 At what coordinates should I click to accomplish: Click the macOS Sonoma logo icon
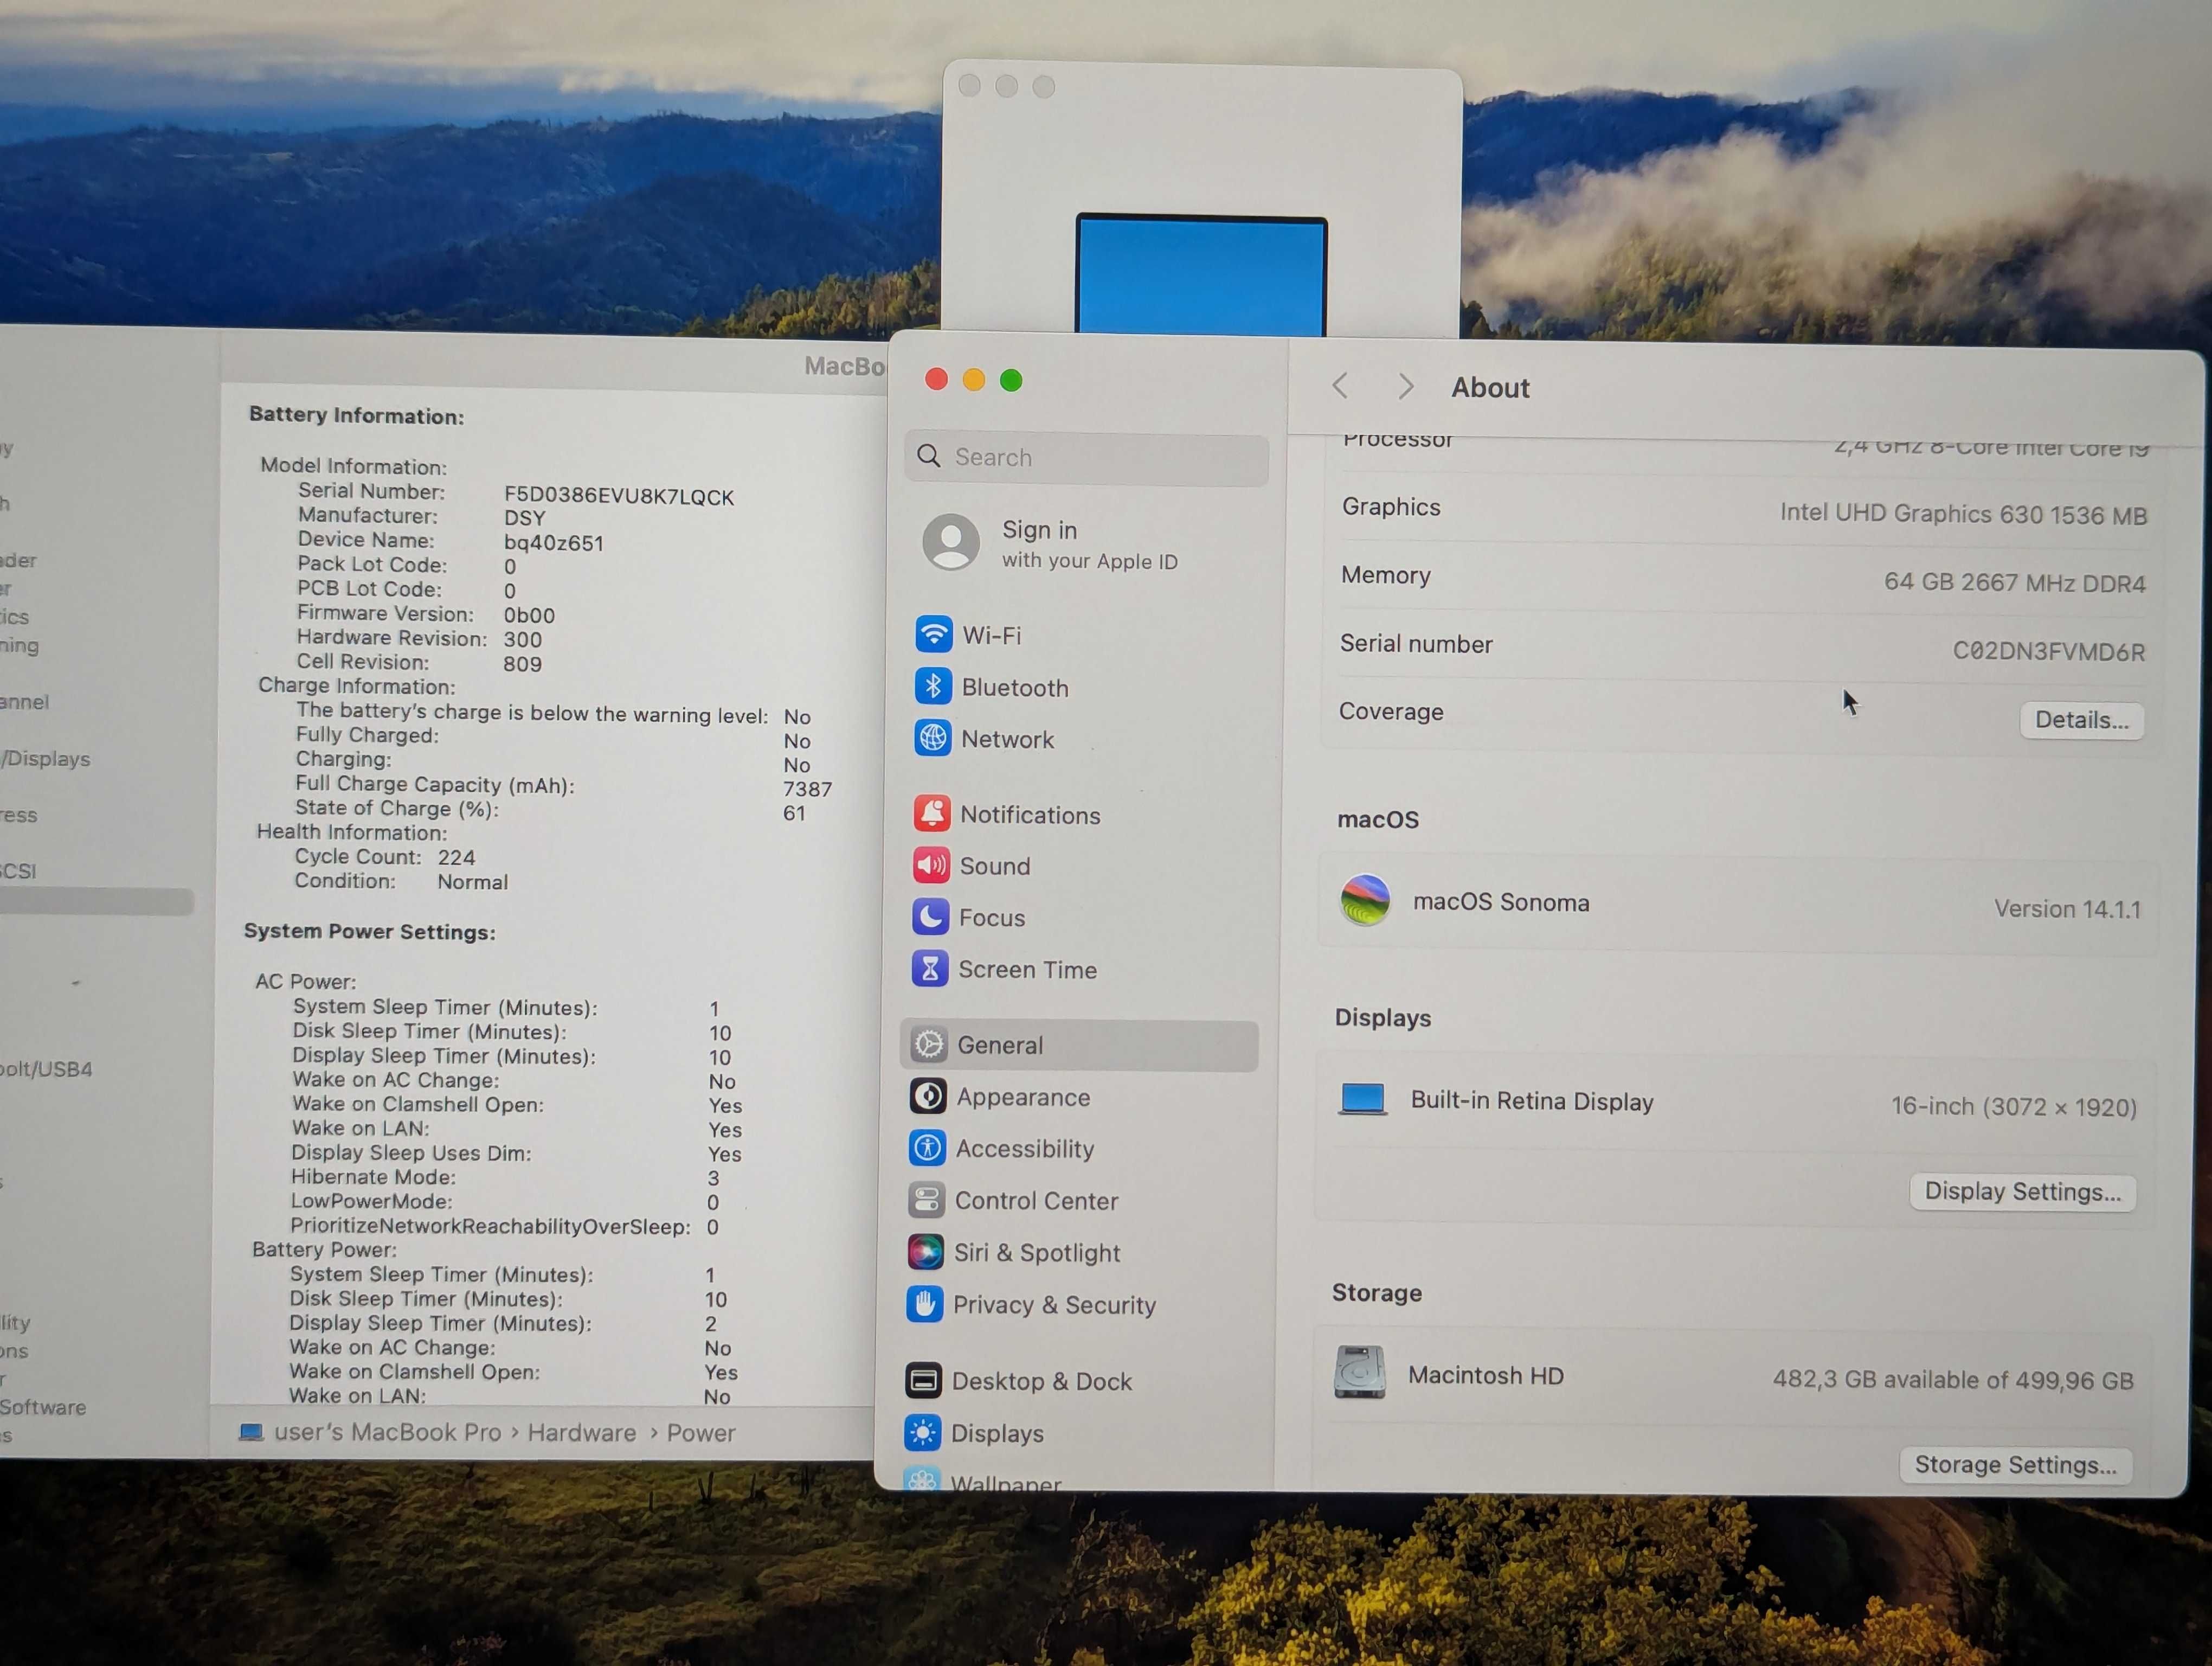pyautogui.click(x=1365, y=899)
